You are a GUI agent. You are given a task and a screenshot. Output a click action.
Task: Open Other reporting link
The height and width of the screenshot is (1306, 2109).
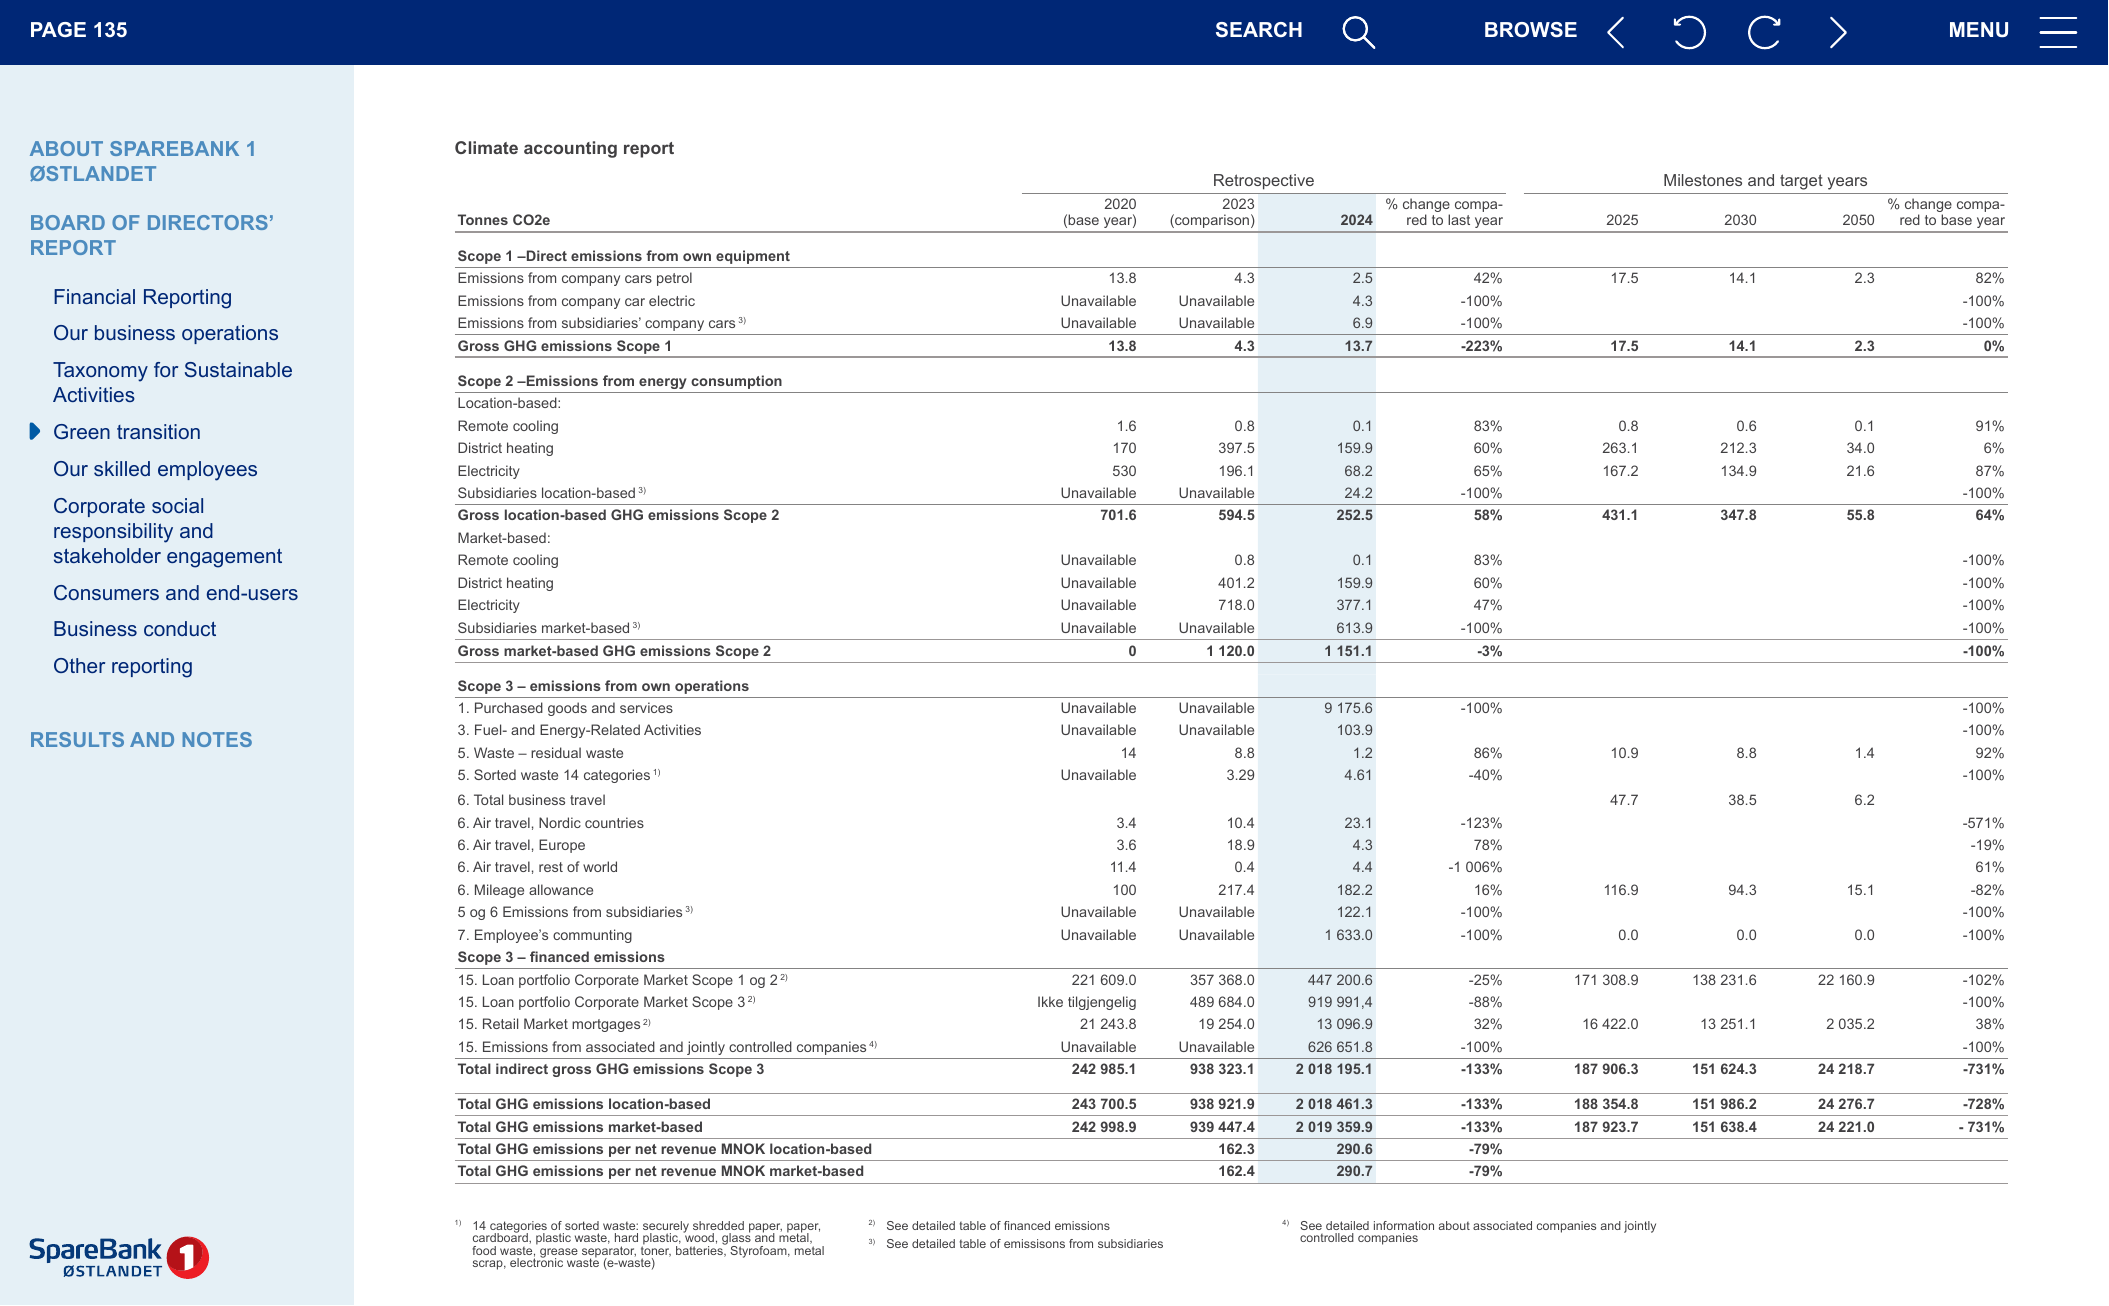point(123,666)
